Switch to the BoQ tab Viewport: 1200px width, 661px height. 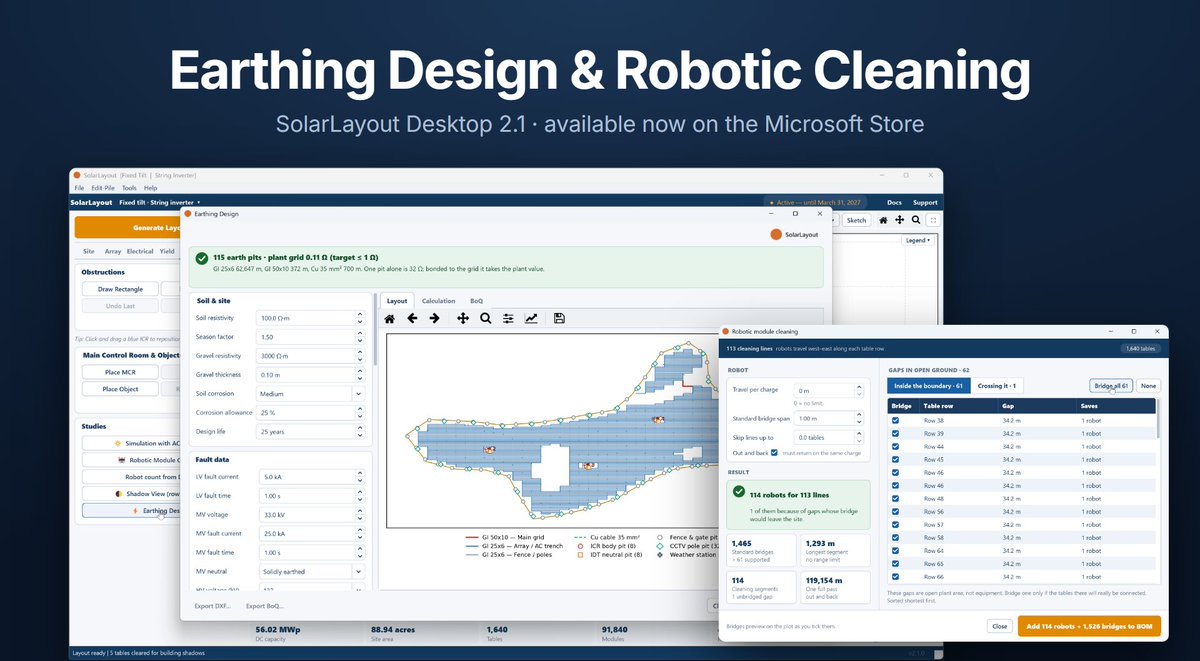[476, 300]
